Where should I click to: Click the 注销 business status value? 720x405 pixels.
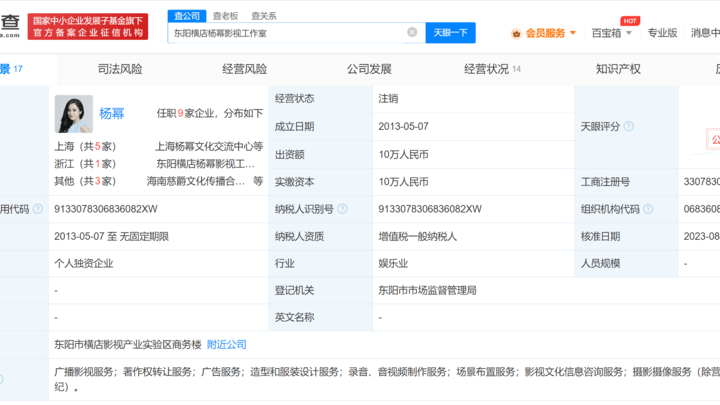tap(388, 99)
